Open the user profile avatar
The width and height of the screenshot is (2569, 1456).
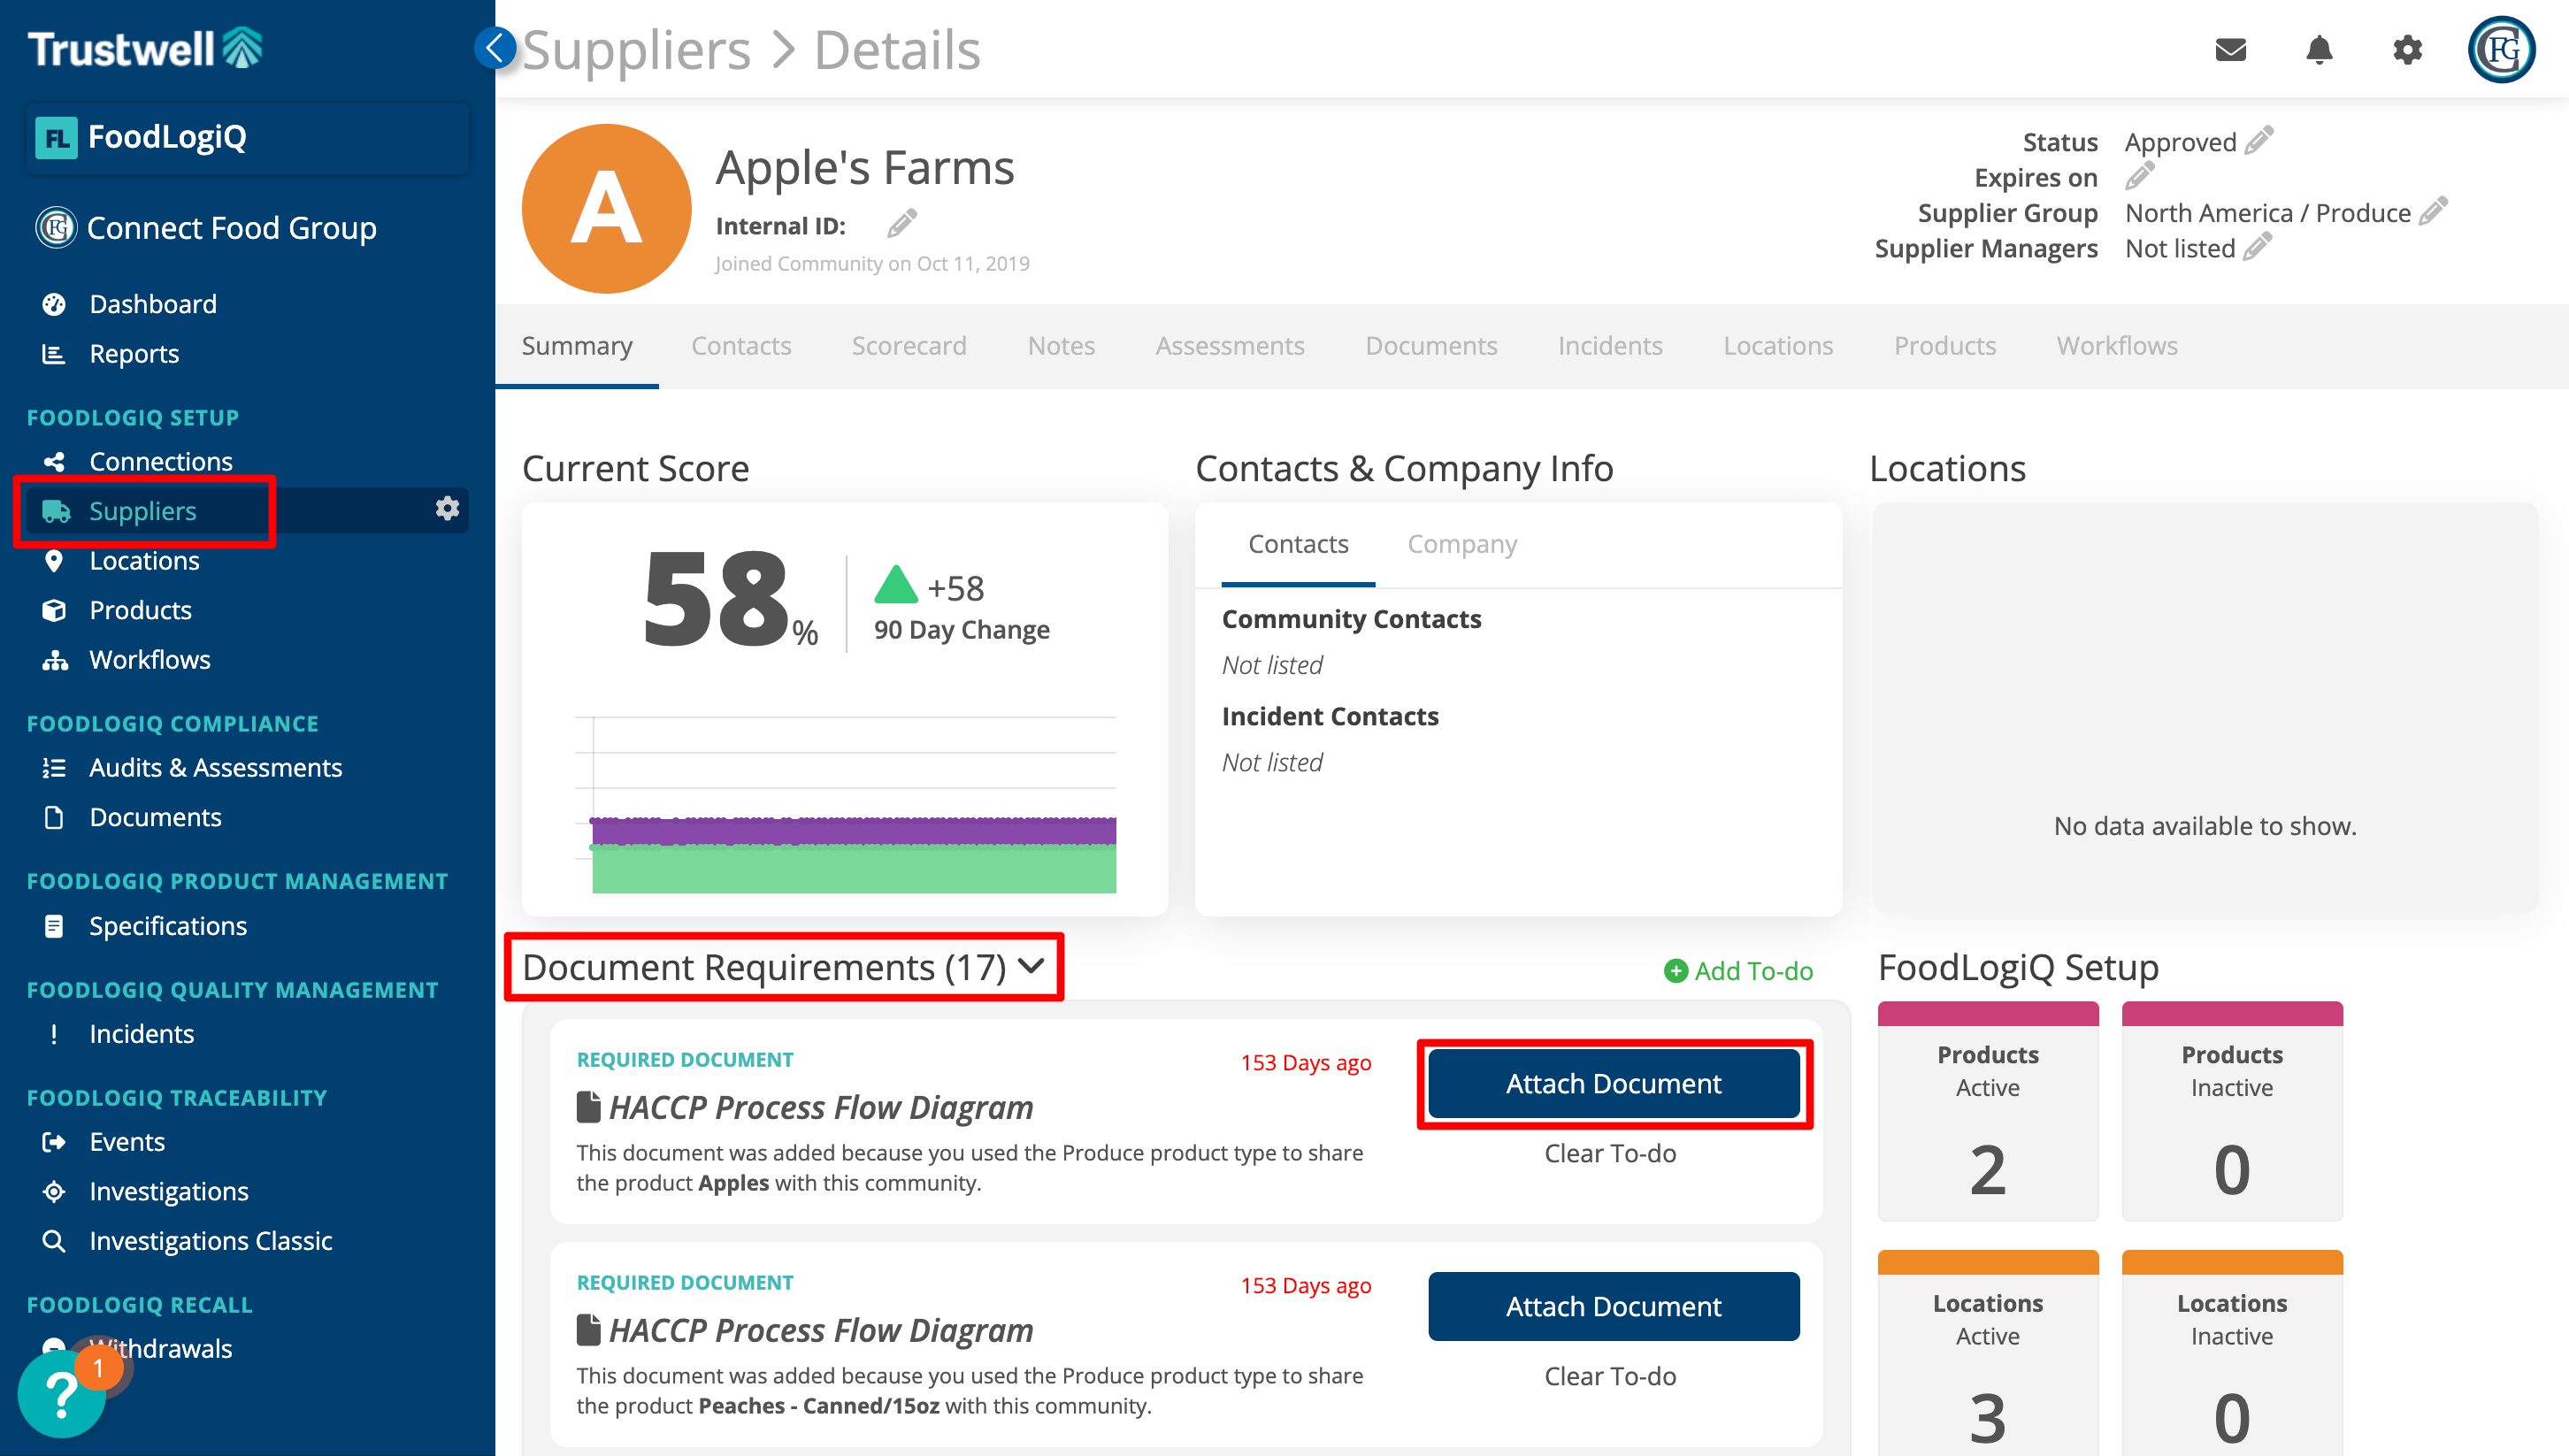click(x=2502, y=49)
